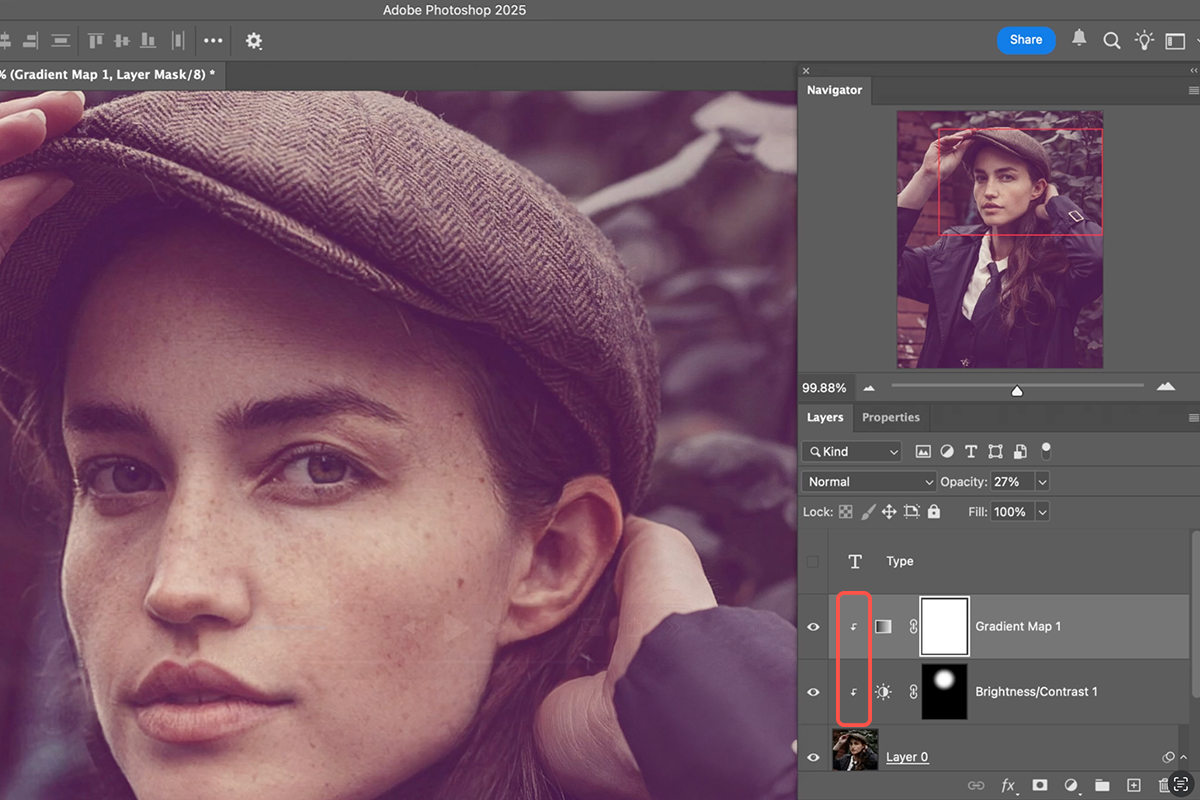The image size is (1200, 800).
Task: Add layer style with fx icon
Action: 1008,785
